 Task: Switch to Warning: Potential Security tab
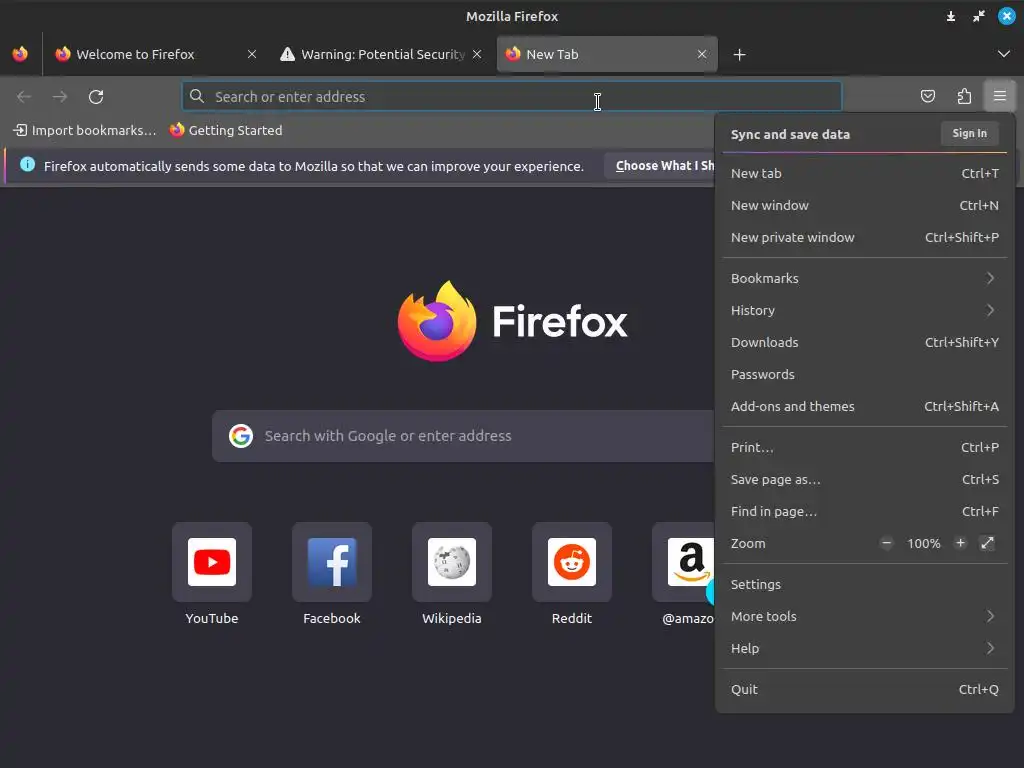point(382,54)
